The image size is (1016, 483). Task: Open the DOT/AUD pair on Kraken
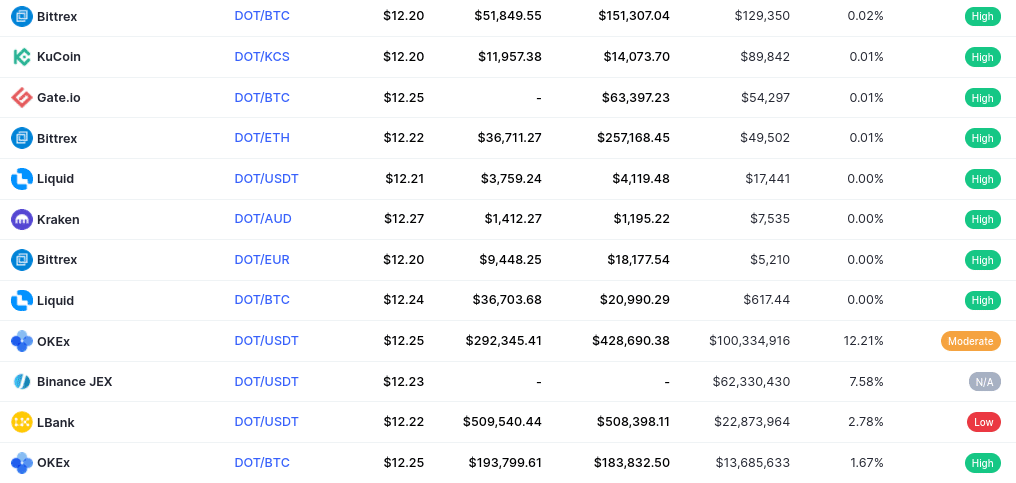tap(263, 218)
